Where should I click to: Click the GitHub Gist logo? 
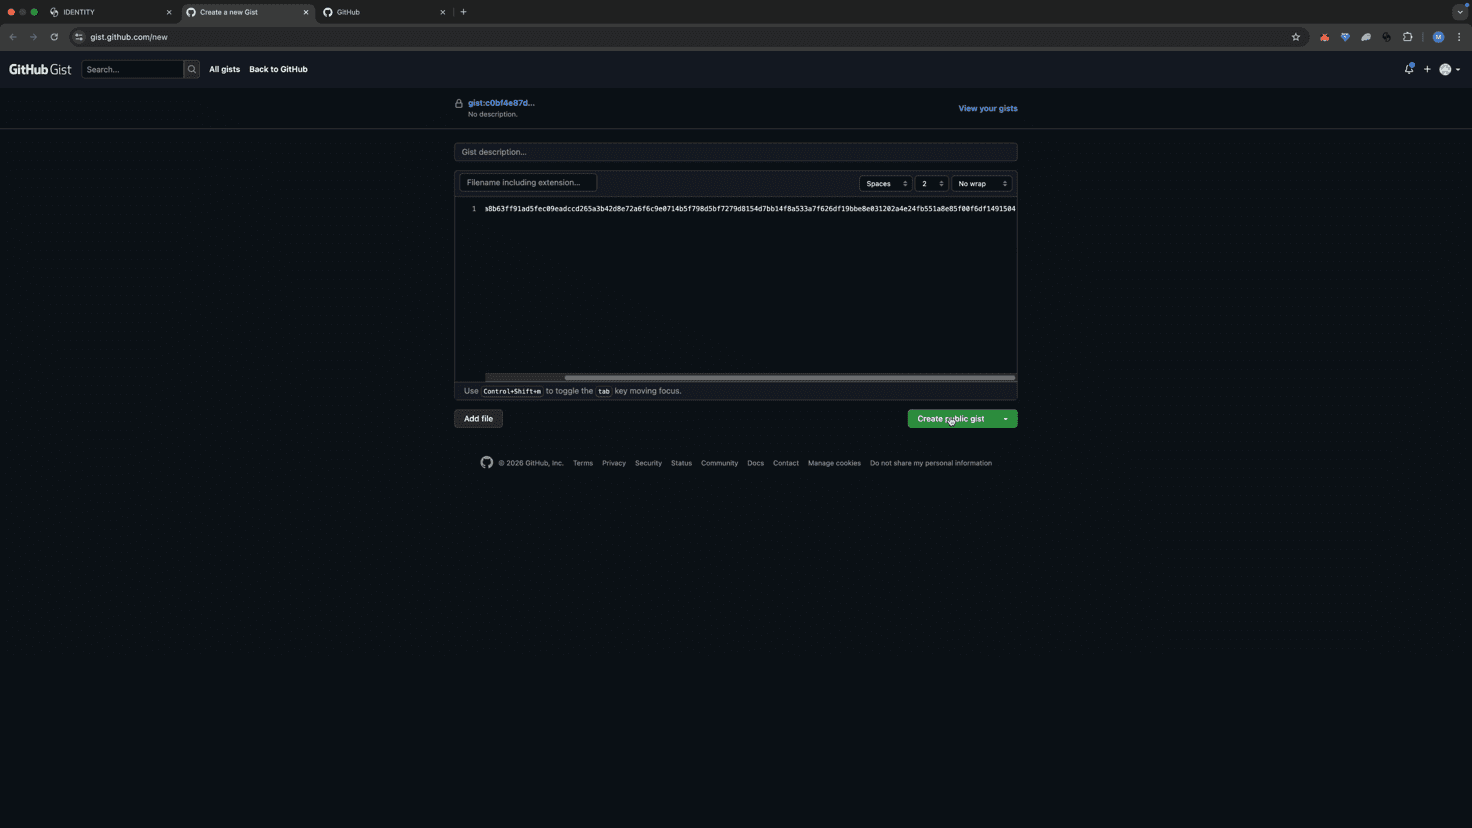pos(39,69)
